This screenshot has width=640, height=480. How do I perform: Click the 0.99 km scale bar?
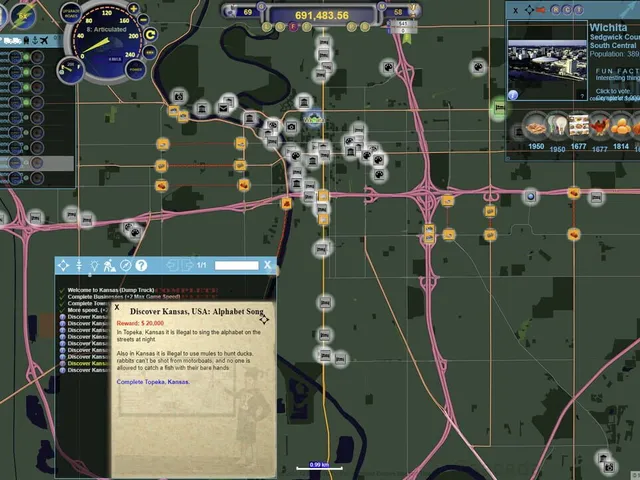click(319, 466)
